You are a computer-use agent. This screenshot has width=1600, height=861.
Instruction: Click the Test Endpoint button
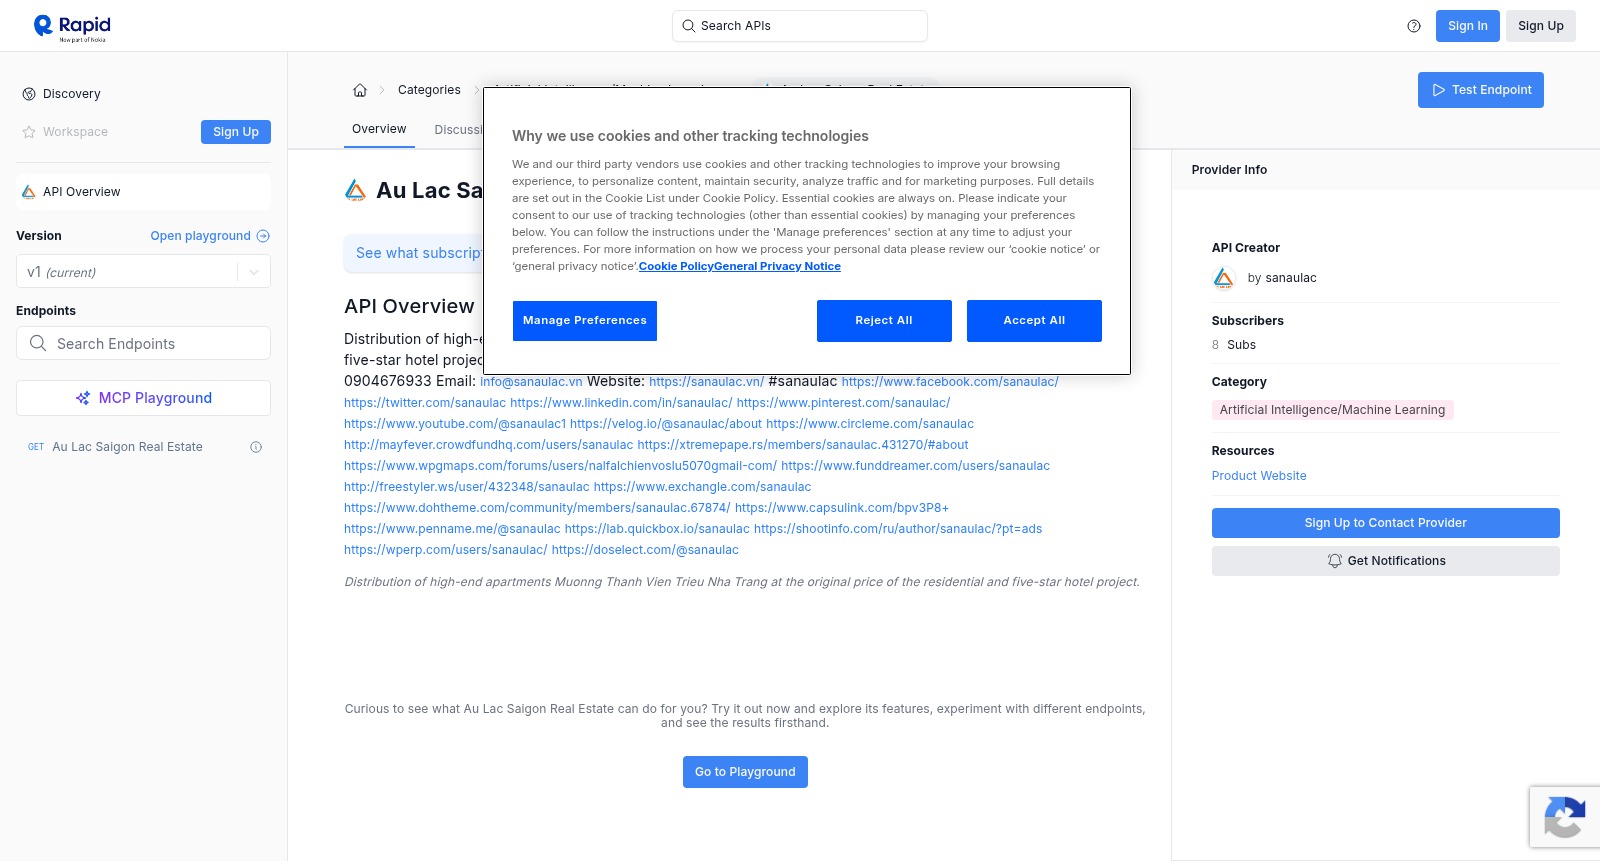coord(1481,90)
